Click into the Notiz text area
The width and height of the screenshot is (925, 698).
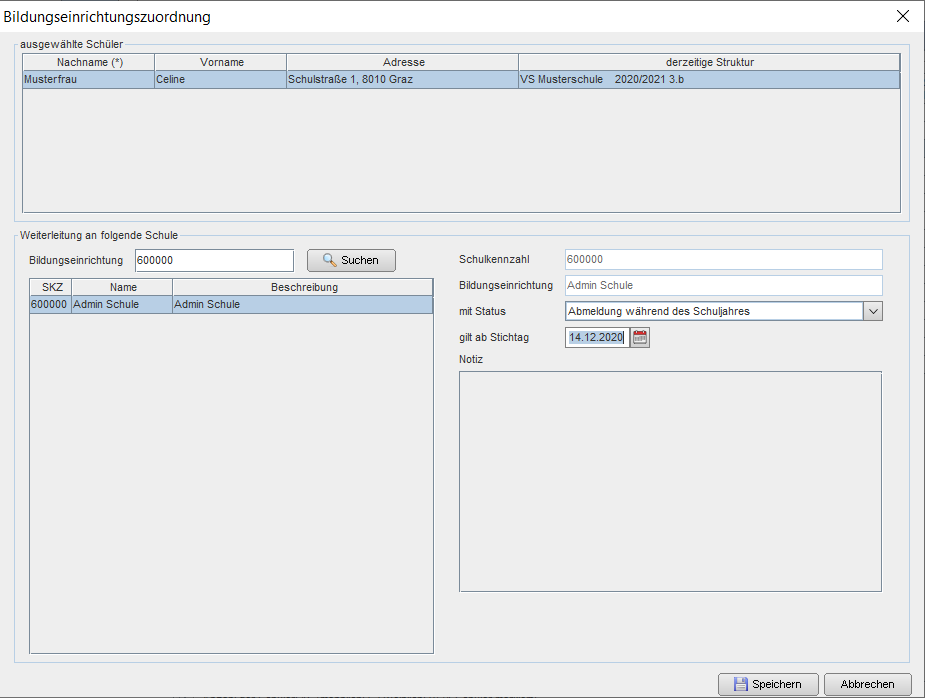coord(670,481)
